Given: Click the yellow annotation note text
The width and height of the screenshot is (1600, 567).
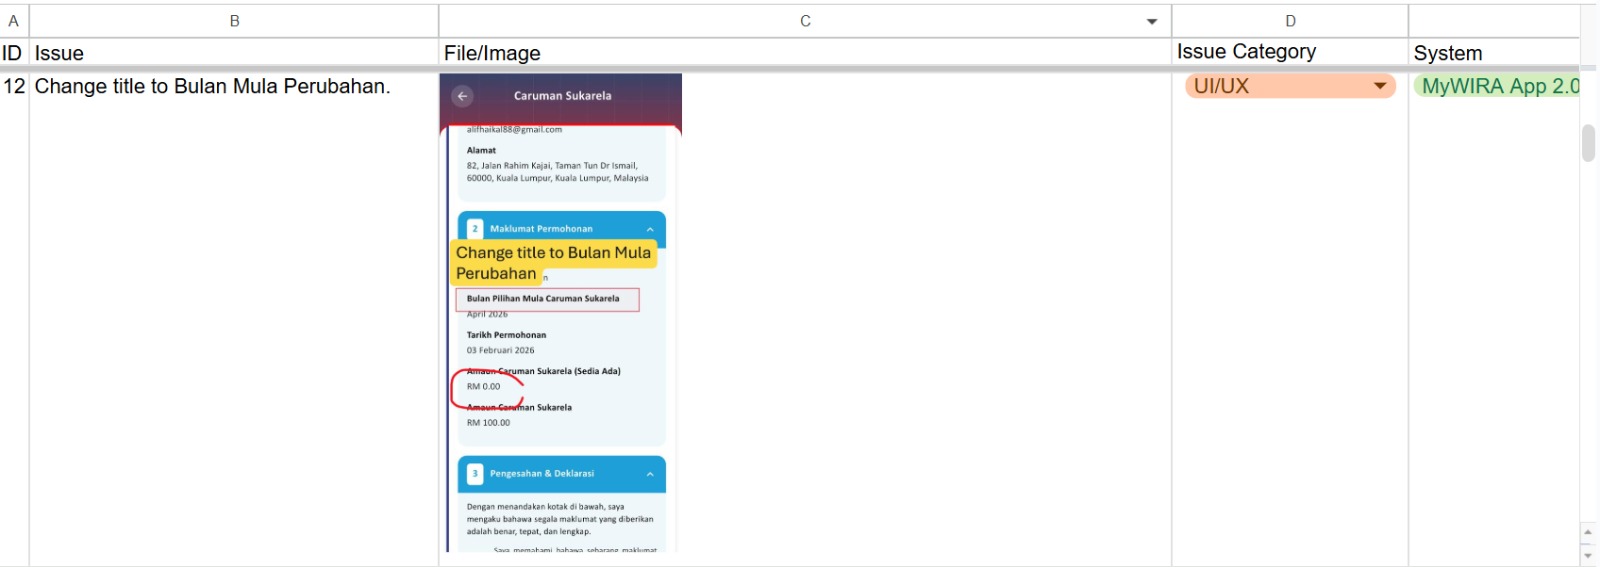Looking at the screenshot, I should click(x=553, y=263).
